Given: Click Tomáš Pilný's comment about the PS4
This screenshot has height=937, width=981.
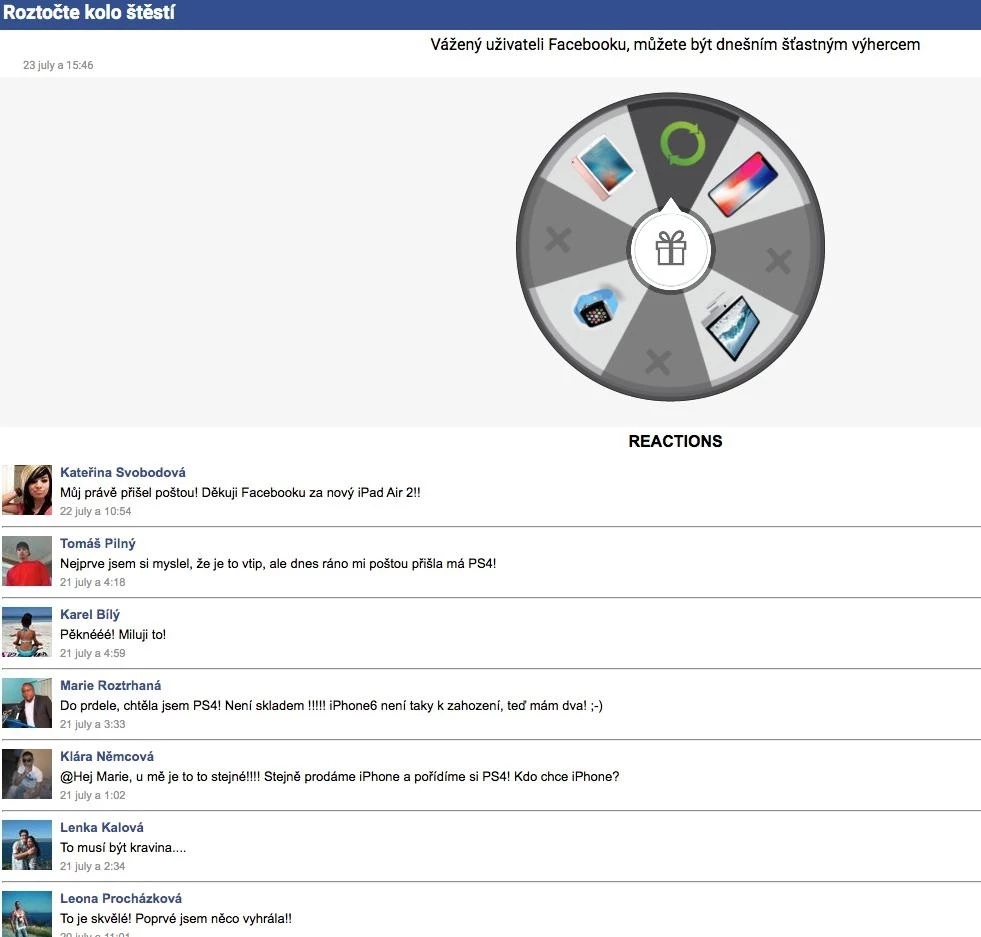Looking at the screenshot, I should pyautogui.click(x=278, y=563).
